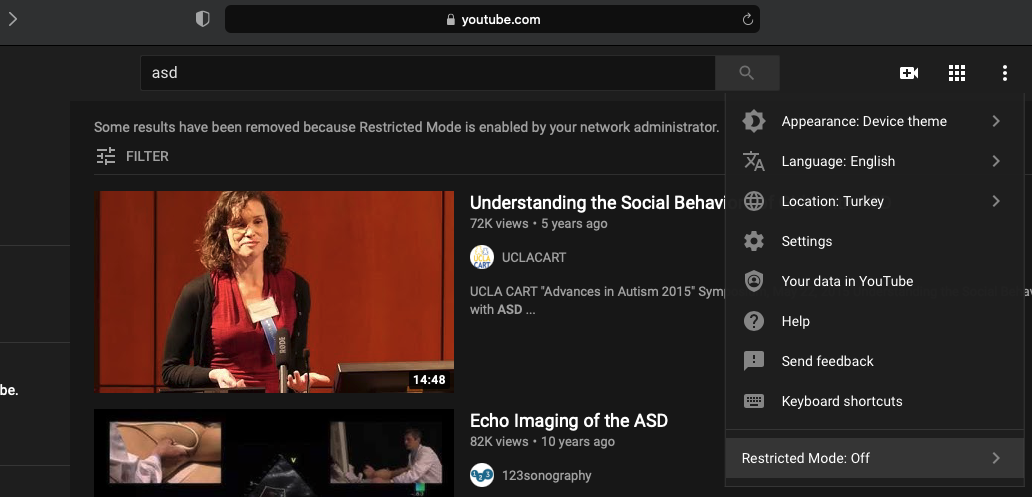Close the three-dot settings menu icon
This screenshot has height=497, width=1032.
coord(1004,73)
